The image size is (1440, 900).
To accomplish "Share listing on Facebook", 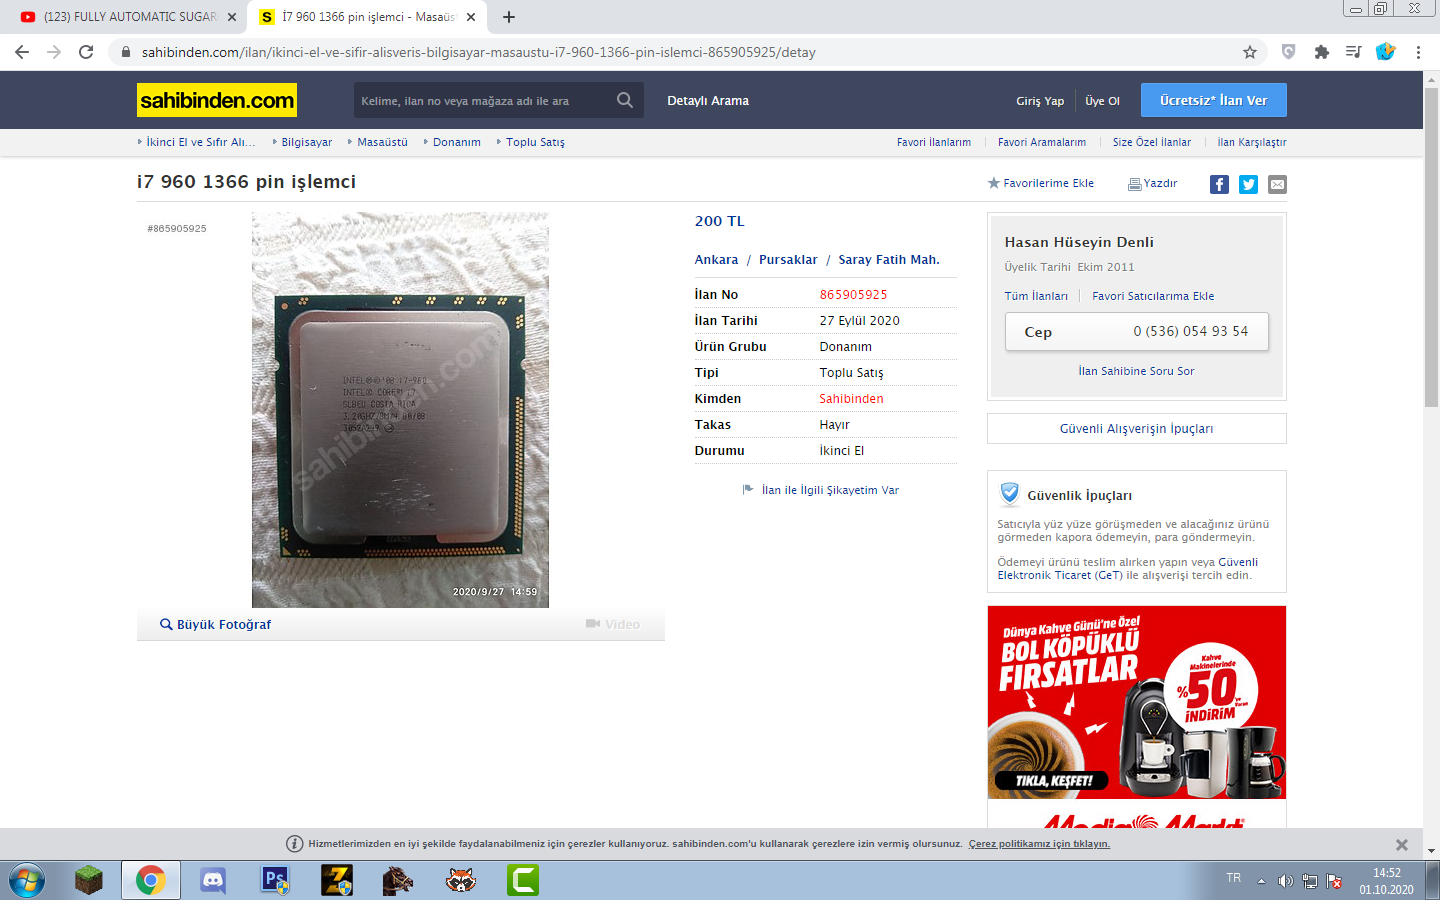I will [x=1219, y=184].
